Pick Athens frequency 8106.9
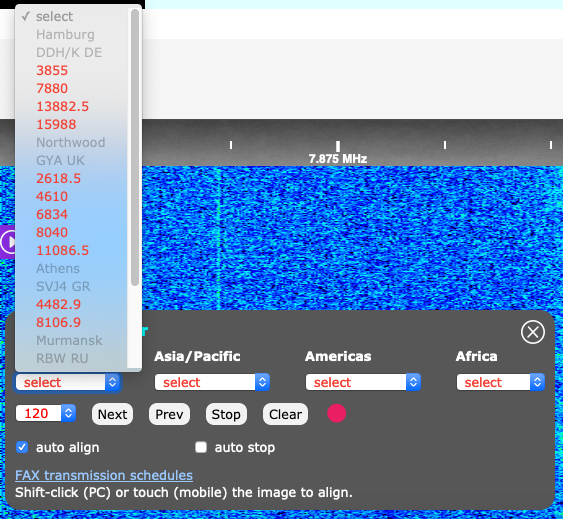 click(x=58, y=323)
